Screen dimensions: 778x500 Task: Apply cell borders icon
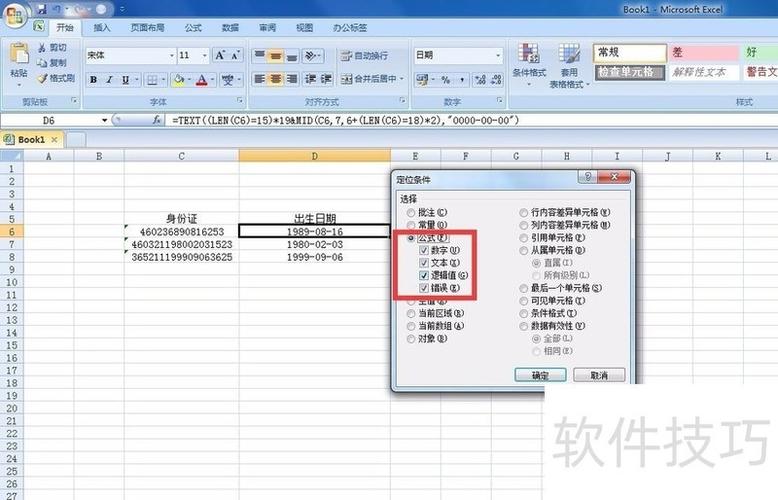tap(152, 79)
